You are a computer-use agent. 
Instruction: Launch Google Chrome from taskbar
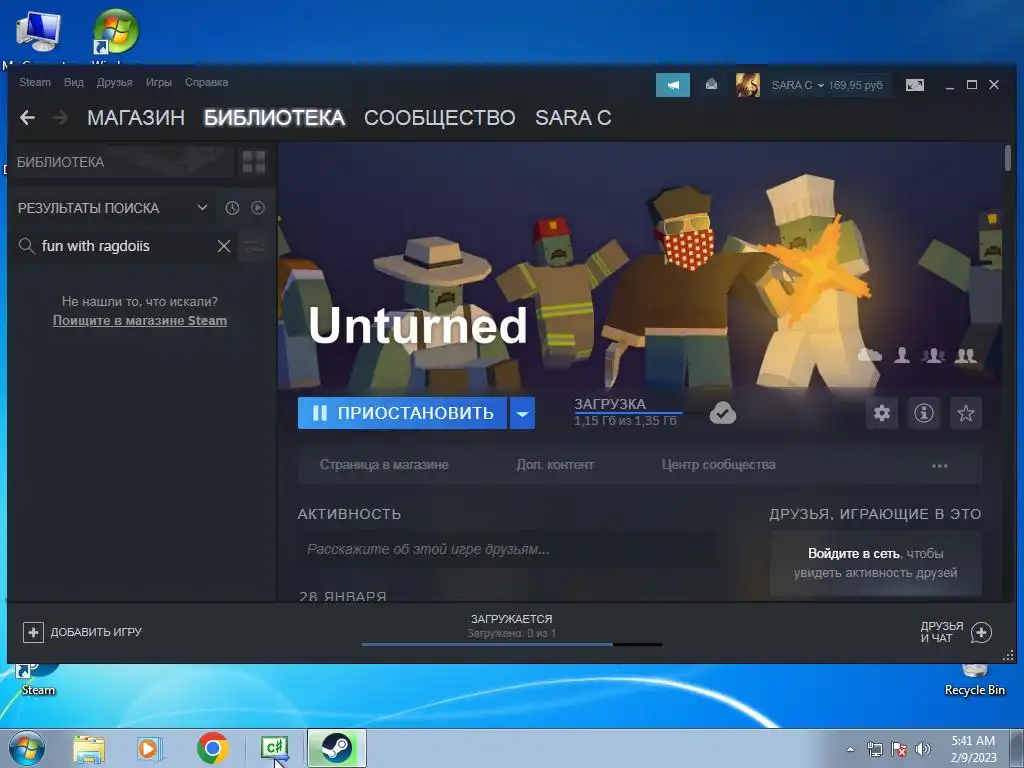(x=212, y=748)
